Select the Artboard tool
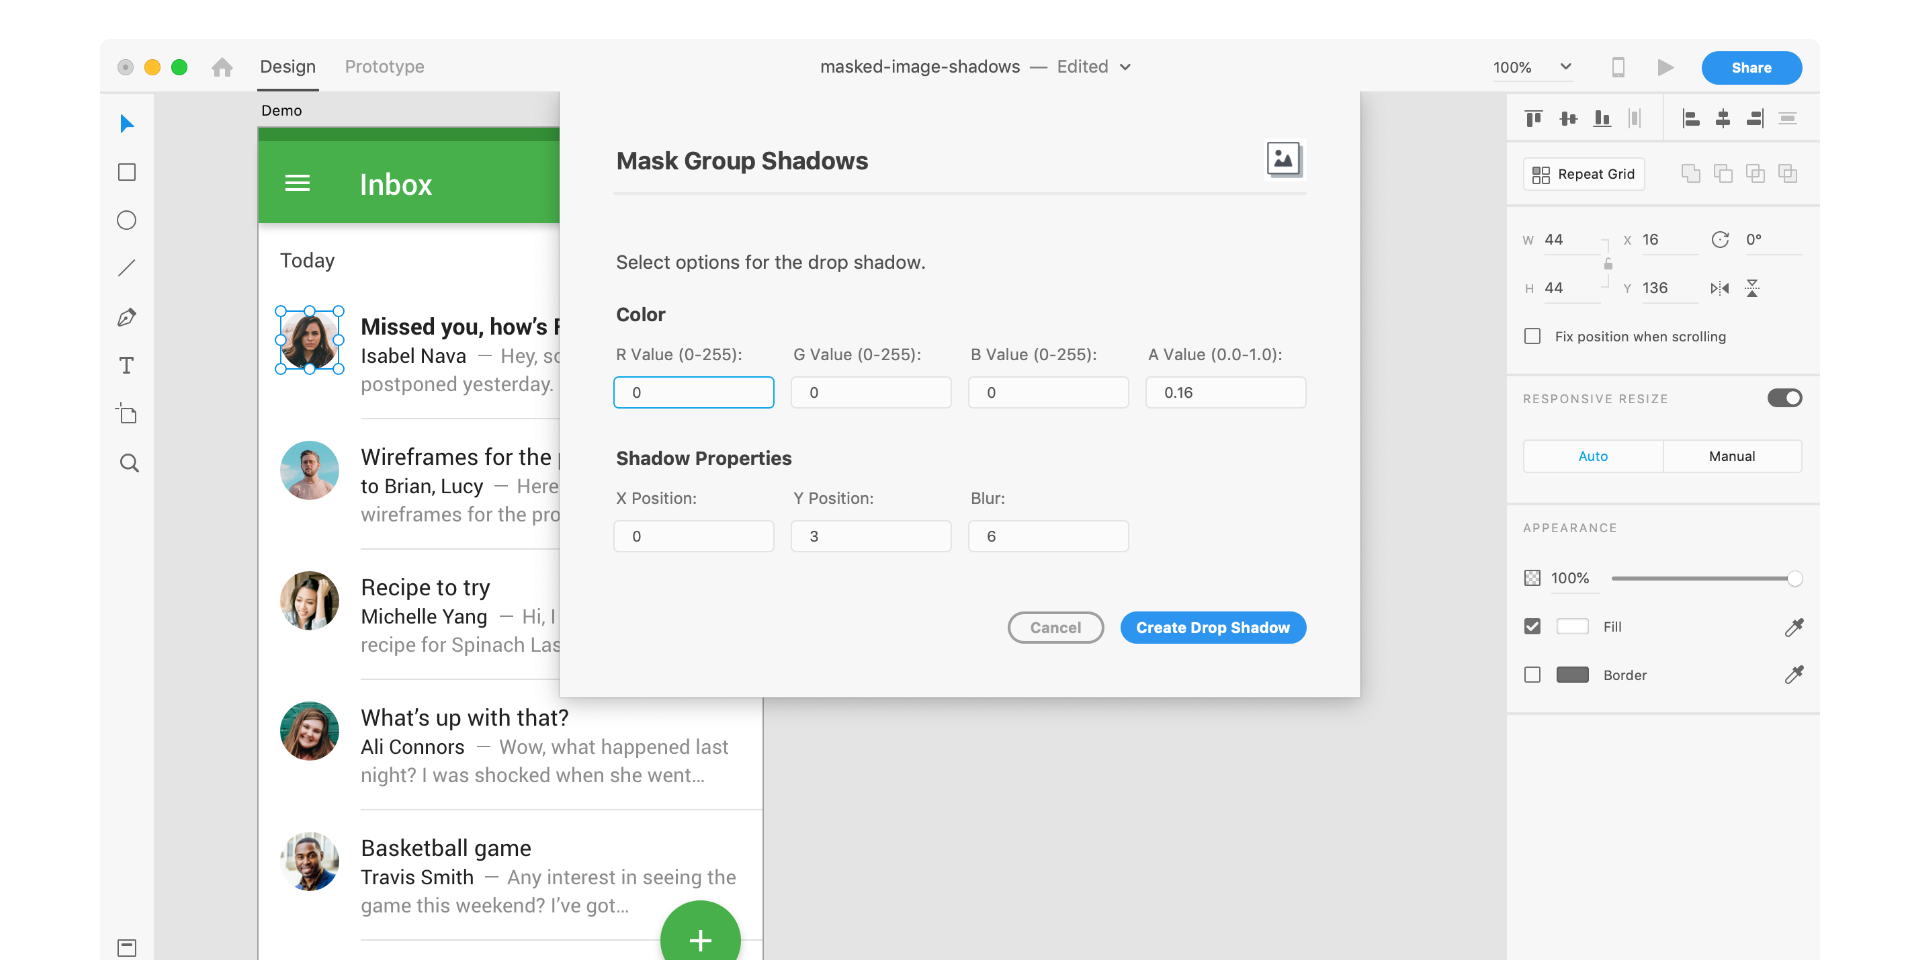The image size is (1920, 960). pos(127,413)
